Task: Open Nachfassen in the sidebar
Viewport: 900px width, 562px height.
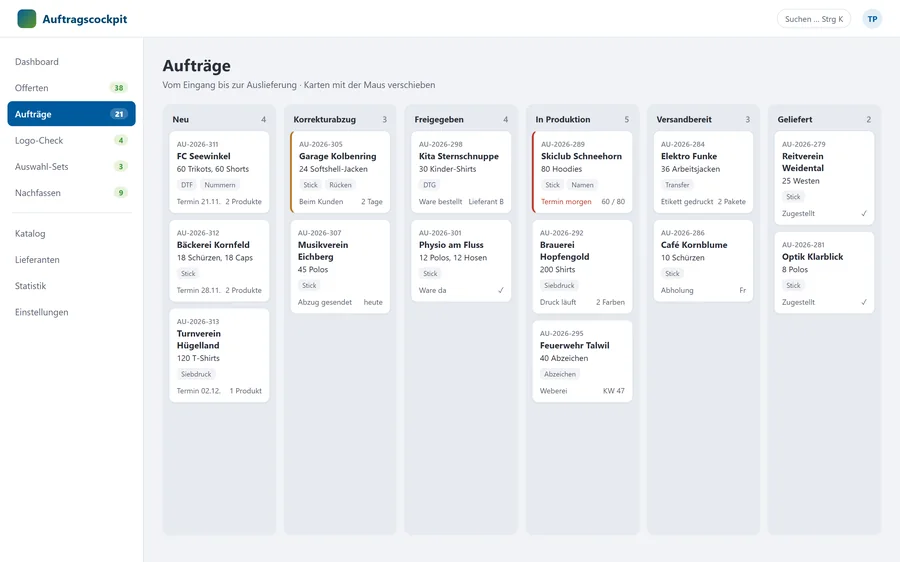Action: click(71, 193)
